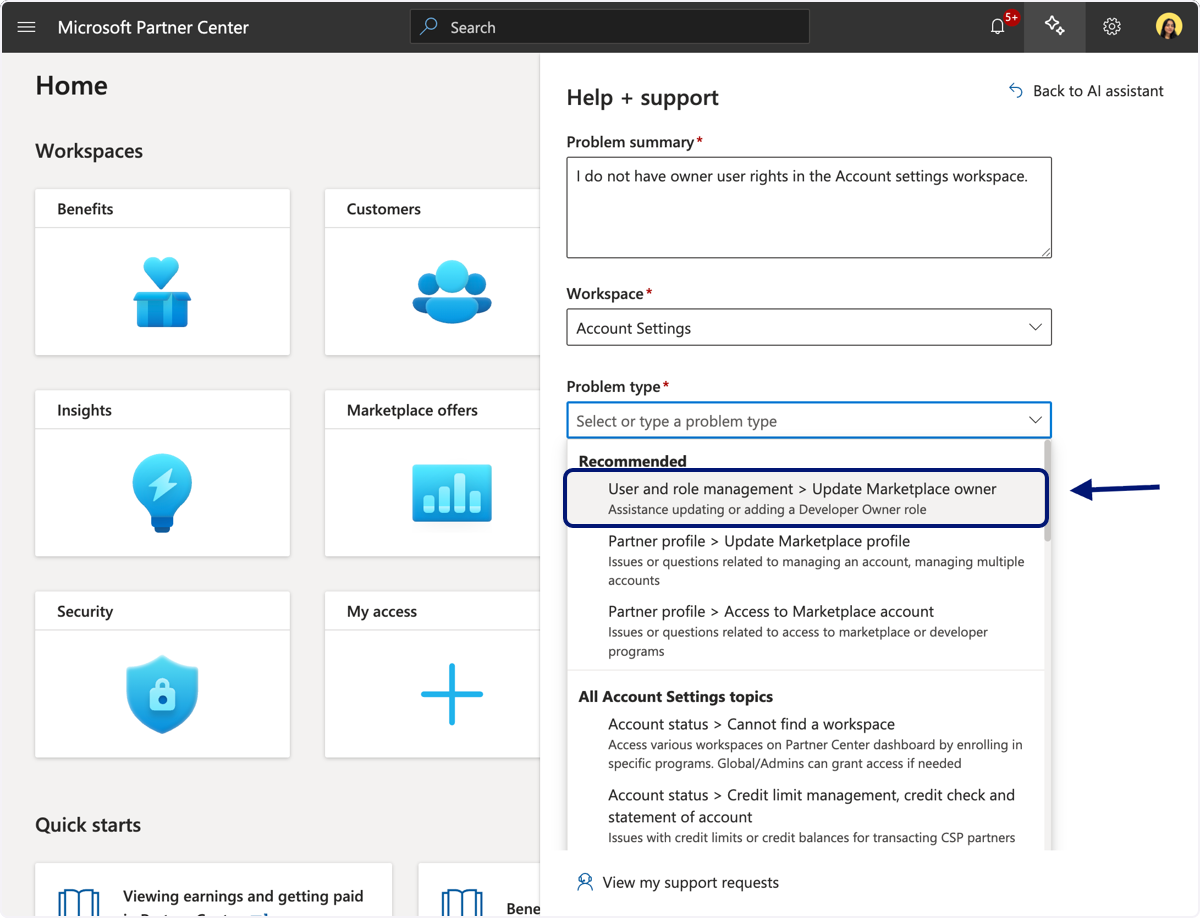Open the Workspace dropdown
The image size is (1200, 918).
point(809,328)
